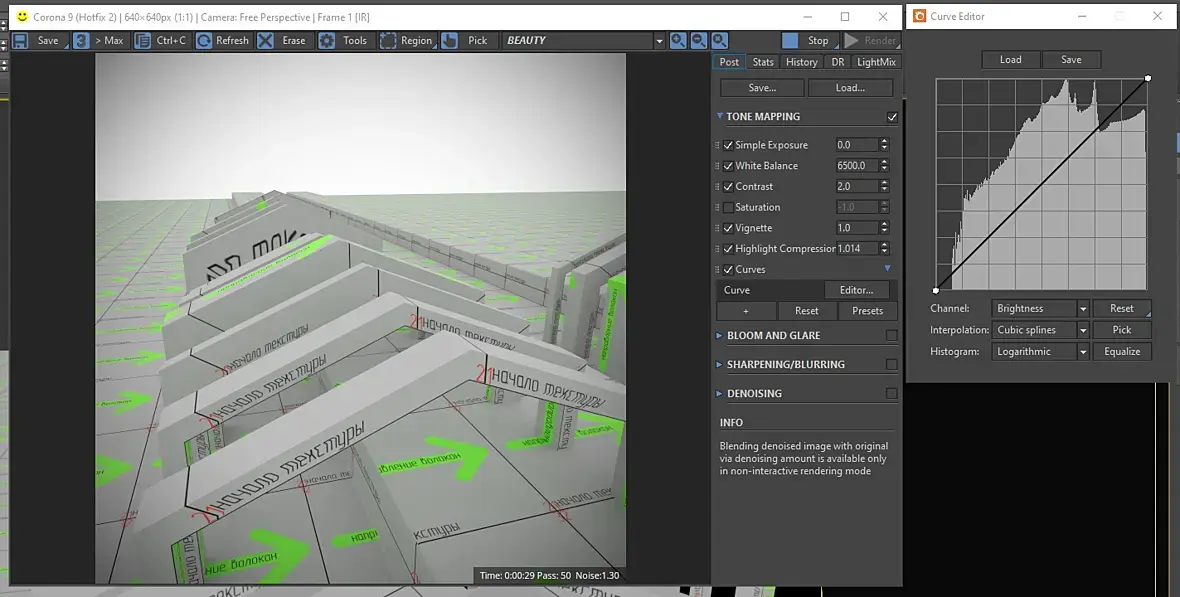Enable the Bloom and Glare checkbox
The image size is (1180, 597).
(892, 336)
